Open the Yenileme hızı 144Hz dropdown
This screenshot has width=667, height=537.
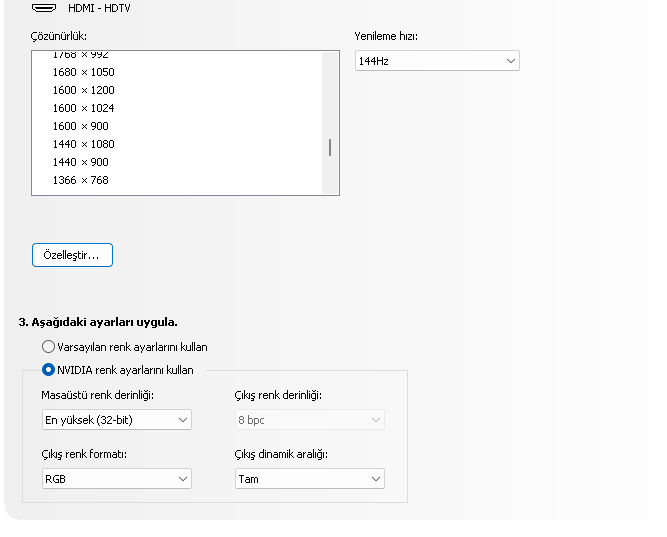tap(437, 61)
